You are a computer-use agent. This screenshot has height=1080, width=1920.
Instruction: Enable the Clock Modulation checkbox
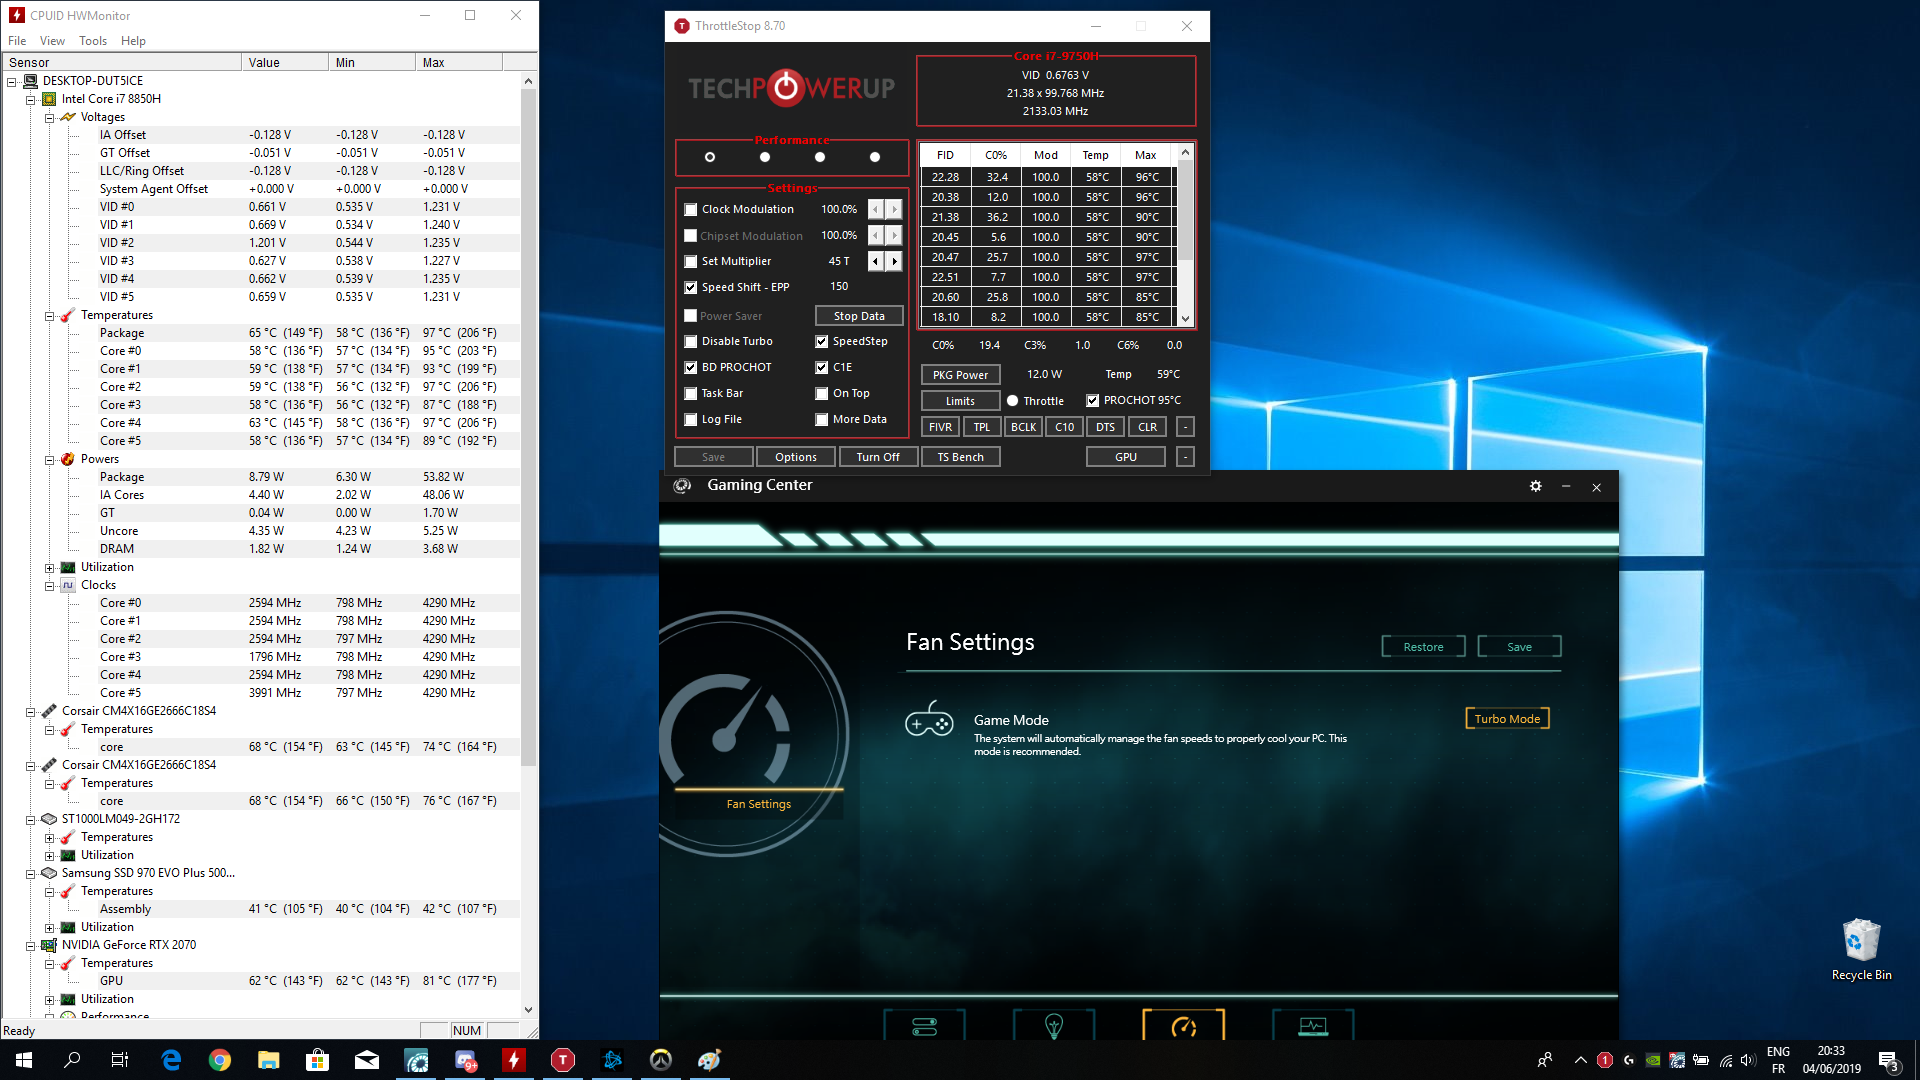coord(691,210)
